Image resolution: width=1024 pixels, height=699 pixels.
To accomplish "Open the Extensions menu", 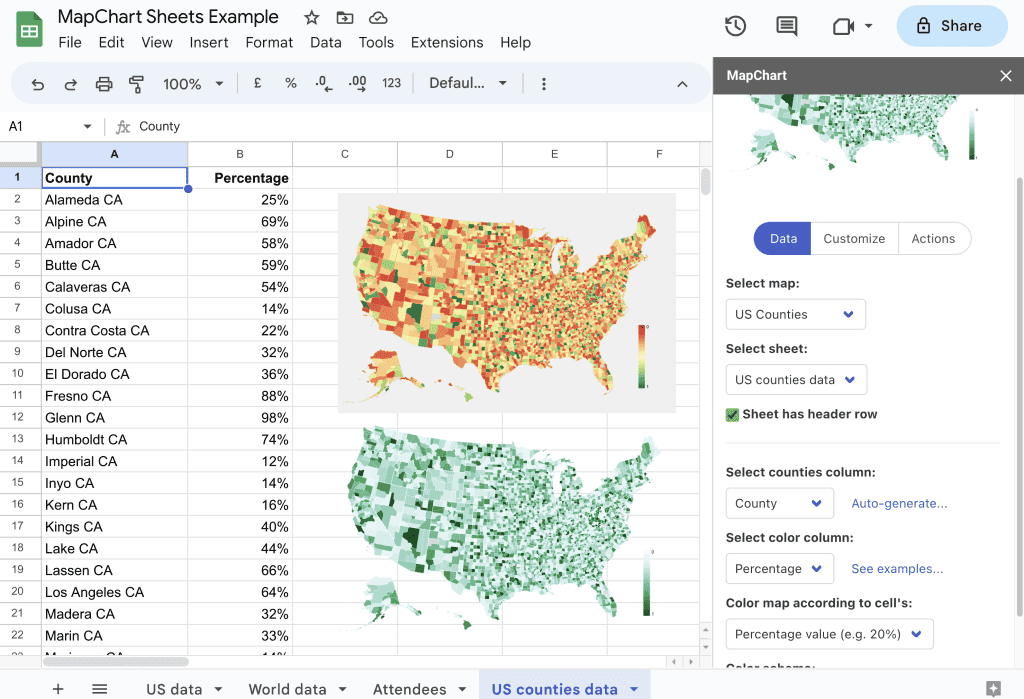I will (x=447, y=42).
